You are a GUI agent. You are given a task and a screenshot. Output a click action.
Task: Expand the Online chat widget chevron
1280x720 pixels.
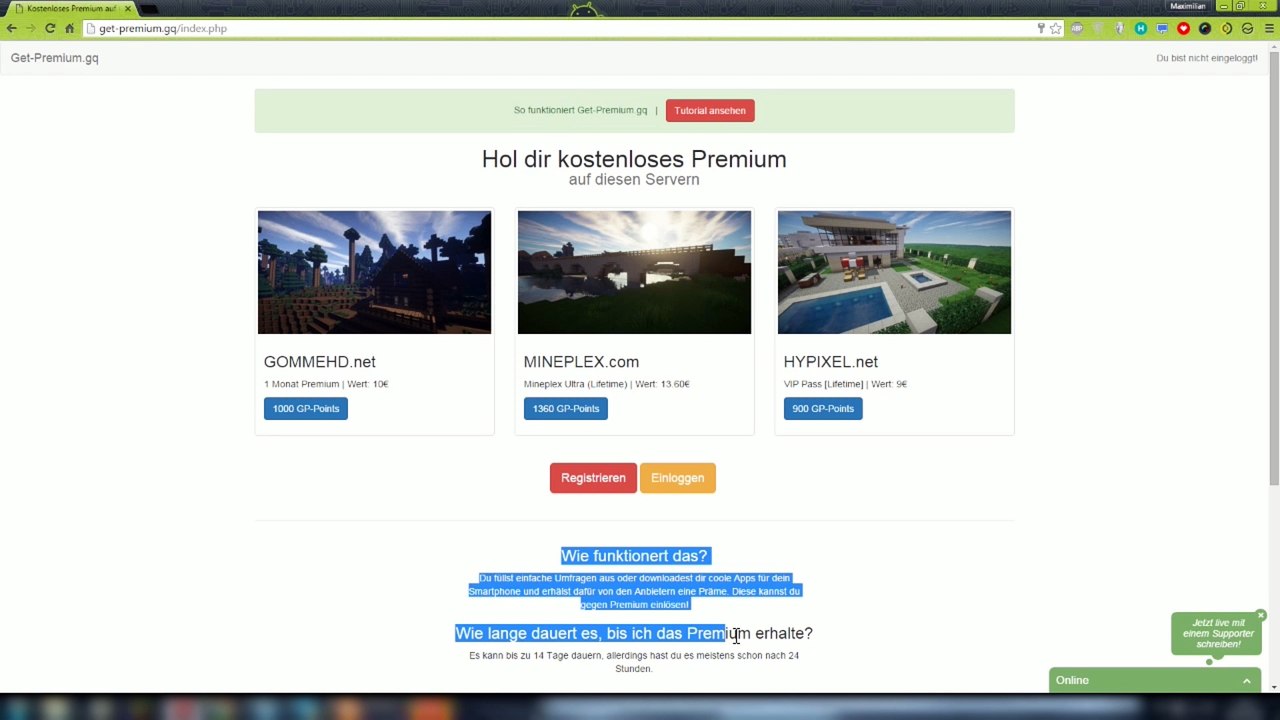coord(1247,681)
